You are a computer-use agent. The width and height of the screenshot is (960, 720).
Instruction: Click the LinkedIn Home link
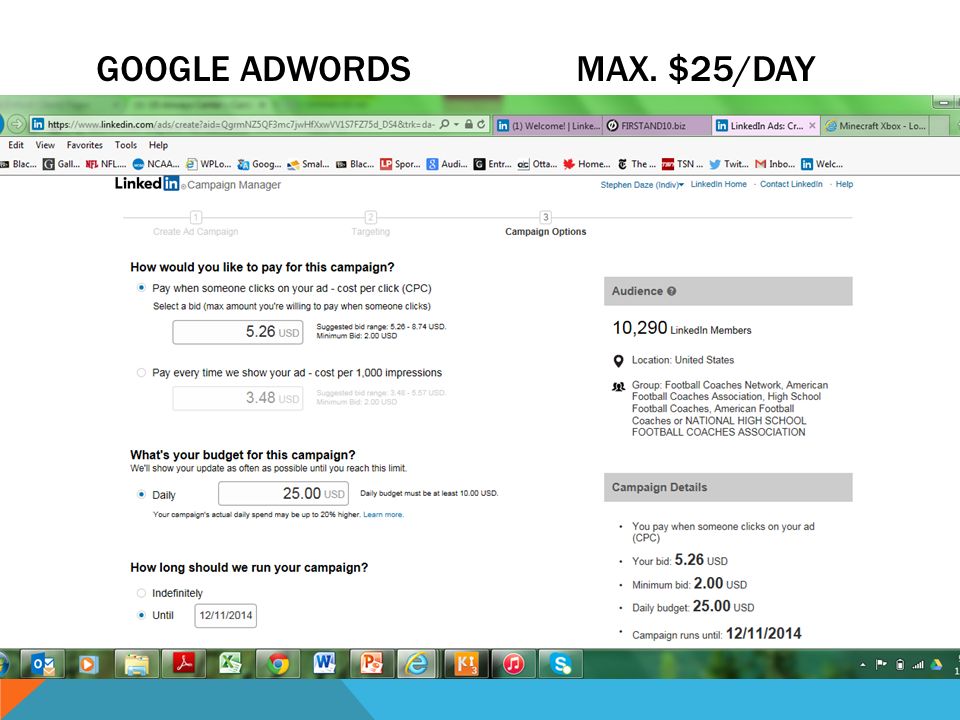pyautogui.click(x=719, y=184)
